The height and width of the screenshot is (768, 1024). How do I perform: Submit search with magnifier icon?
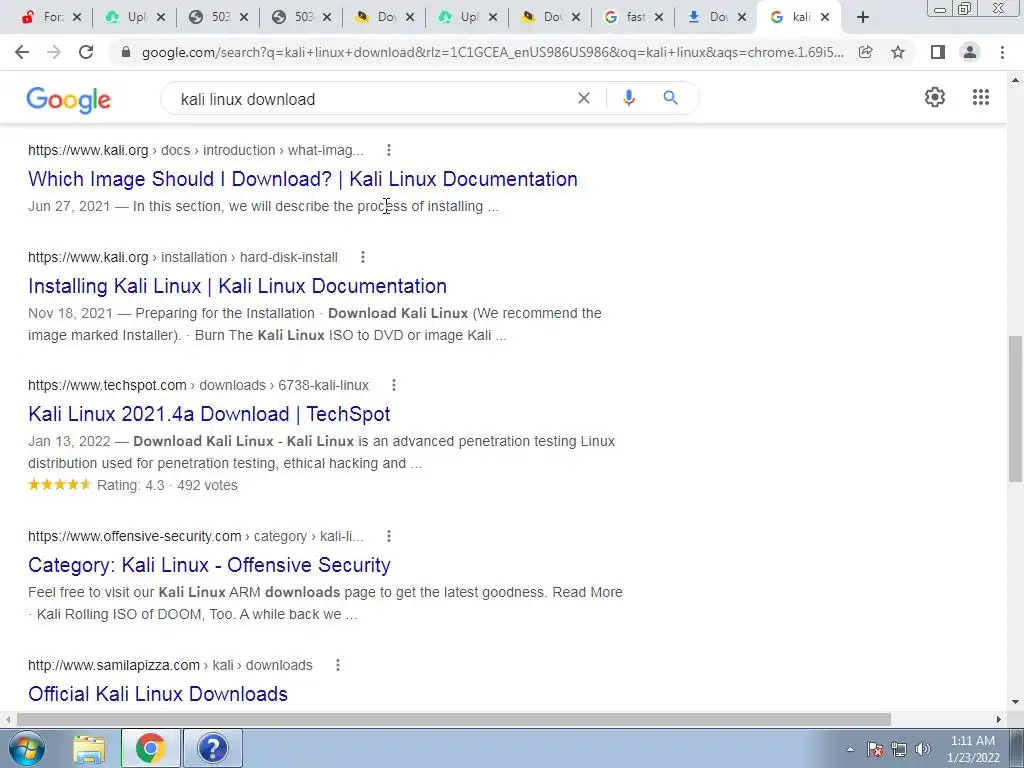click(670, 98)
